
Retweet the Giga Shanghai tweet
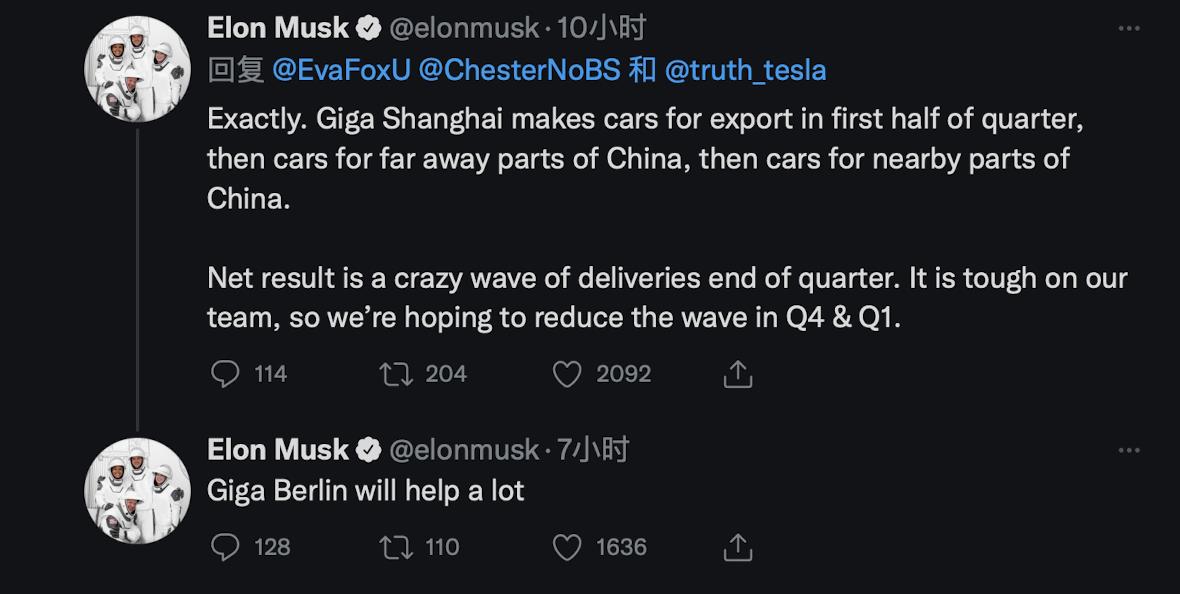[395, 374]
